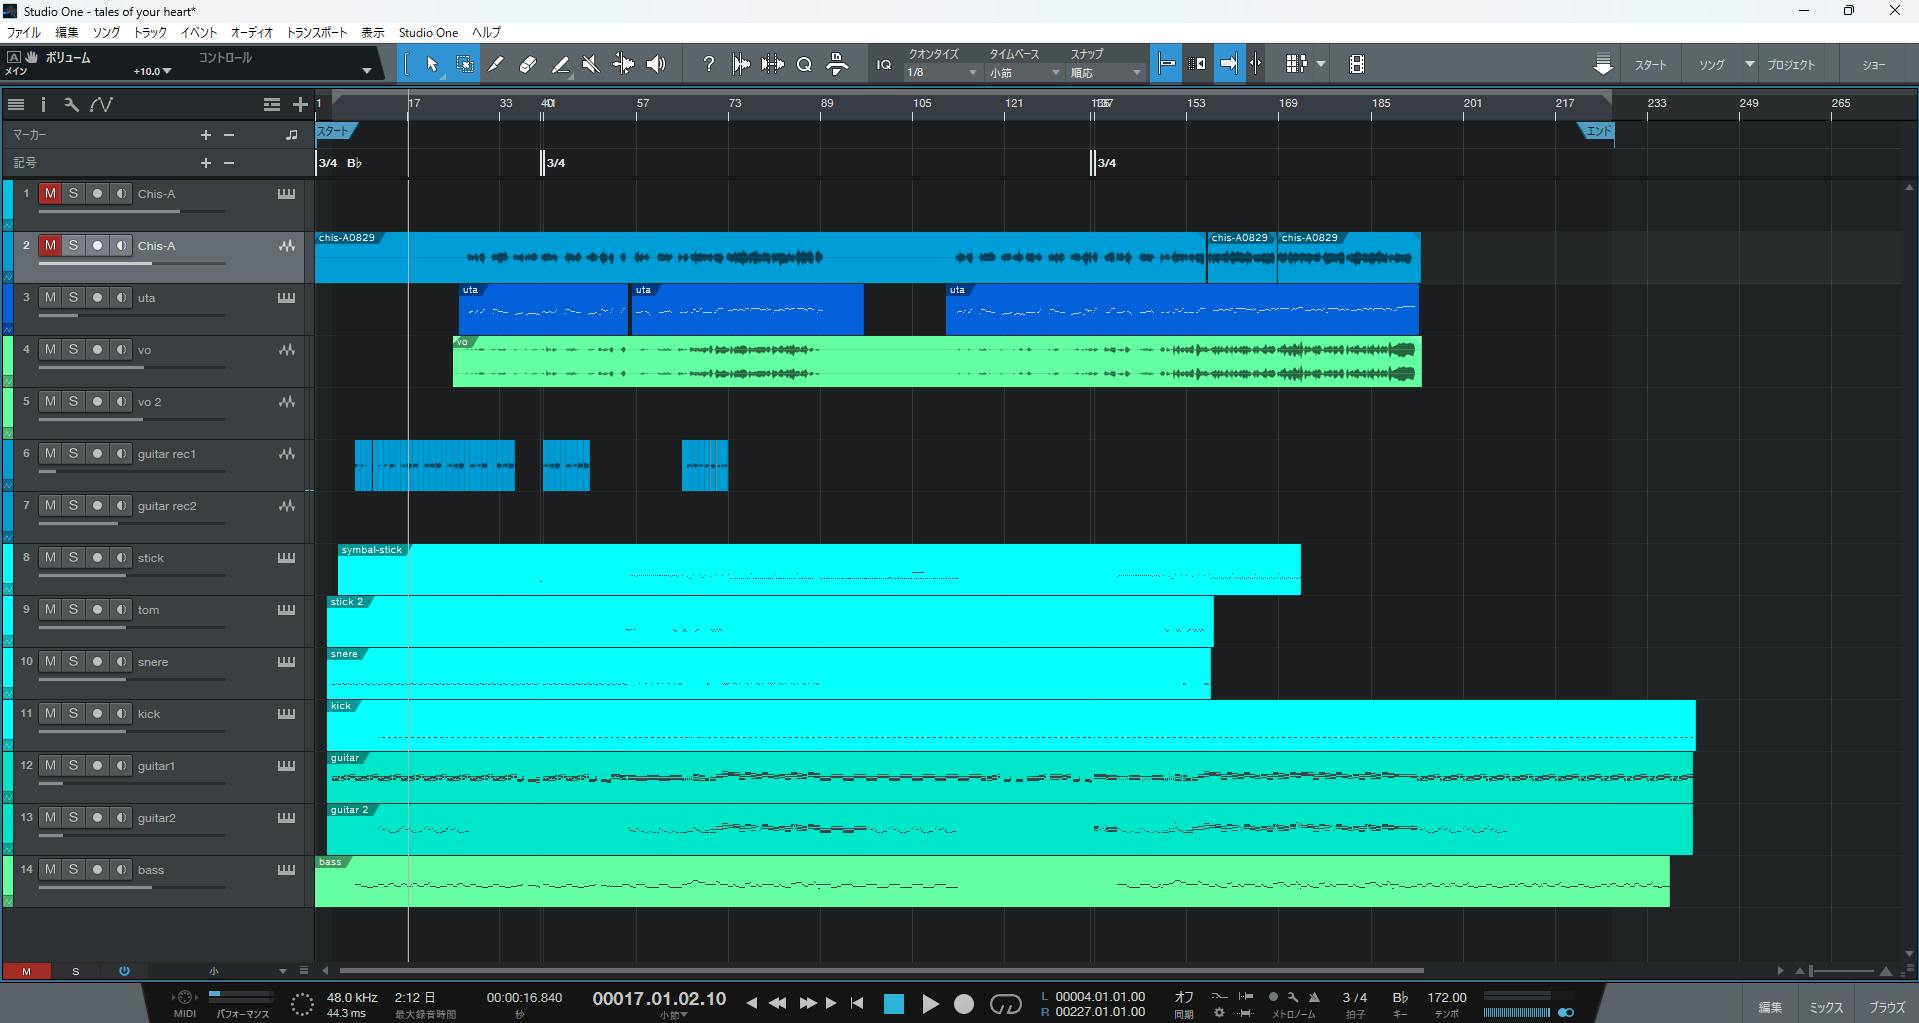Open the video player film icon
The image size is (1919, 1023).
pos(1356,64)
